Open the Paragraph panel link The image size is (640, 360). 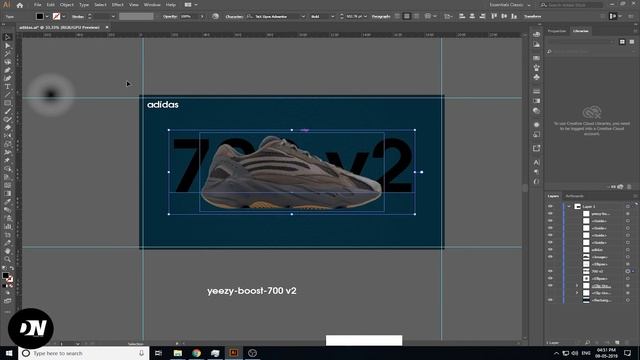coord(381,16)
